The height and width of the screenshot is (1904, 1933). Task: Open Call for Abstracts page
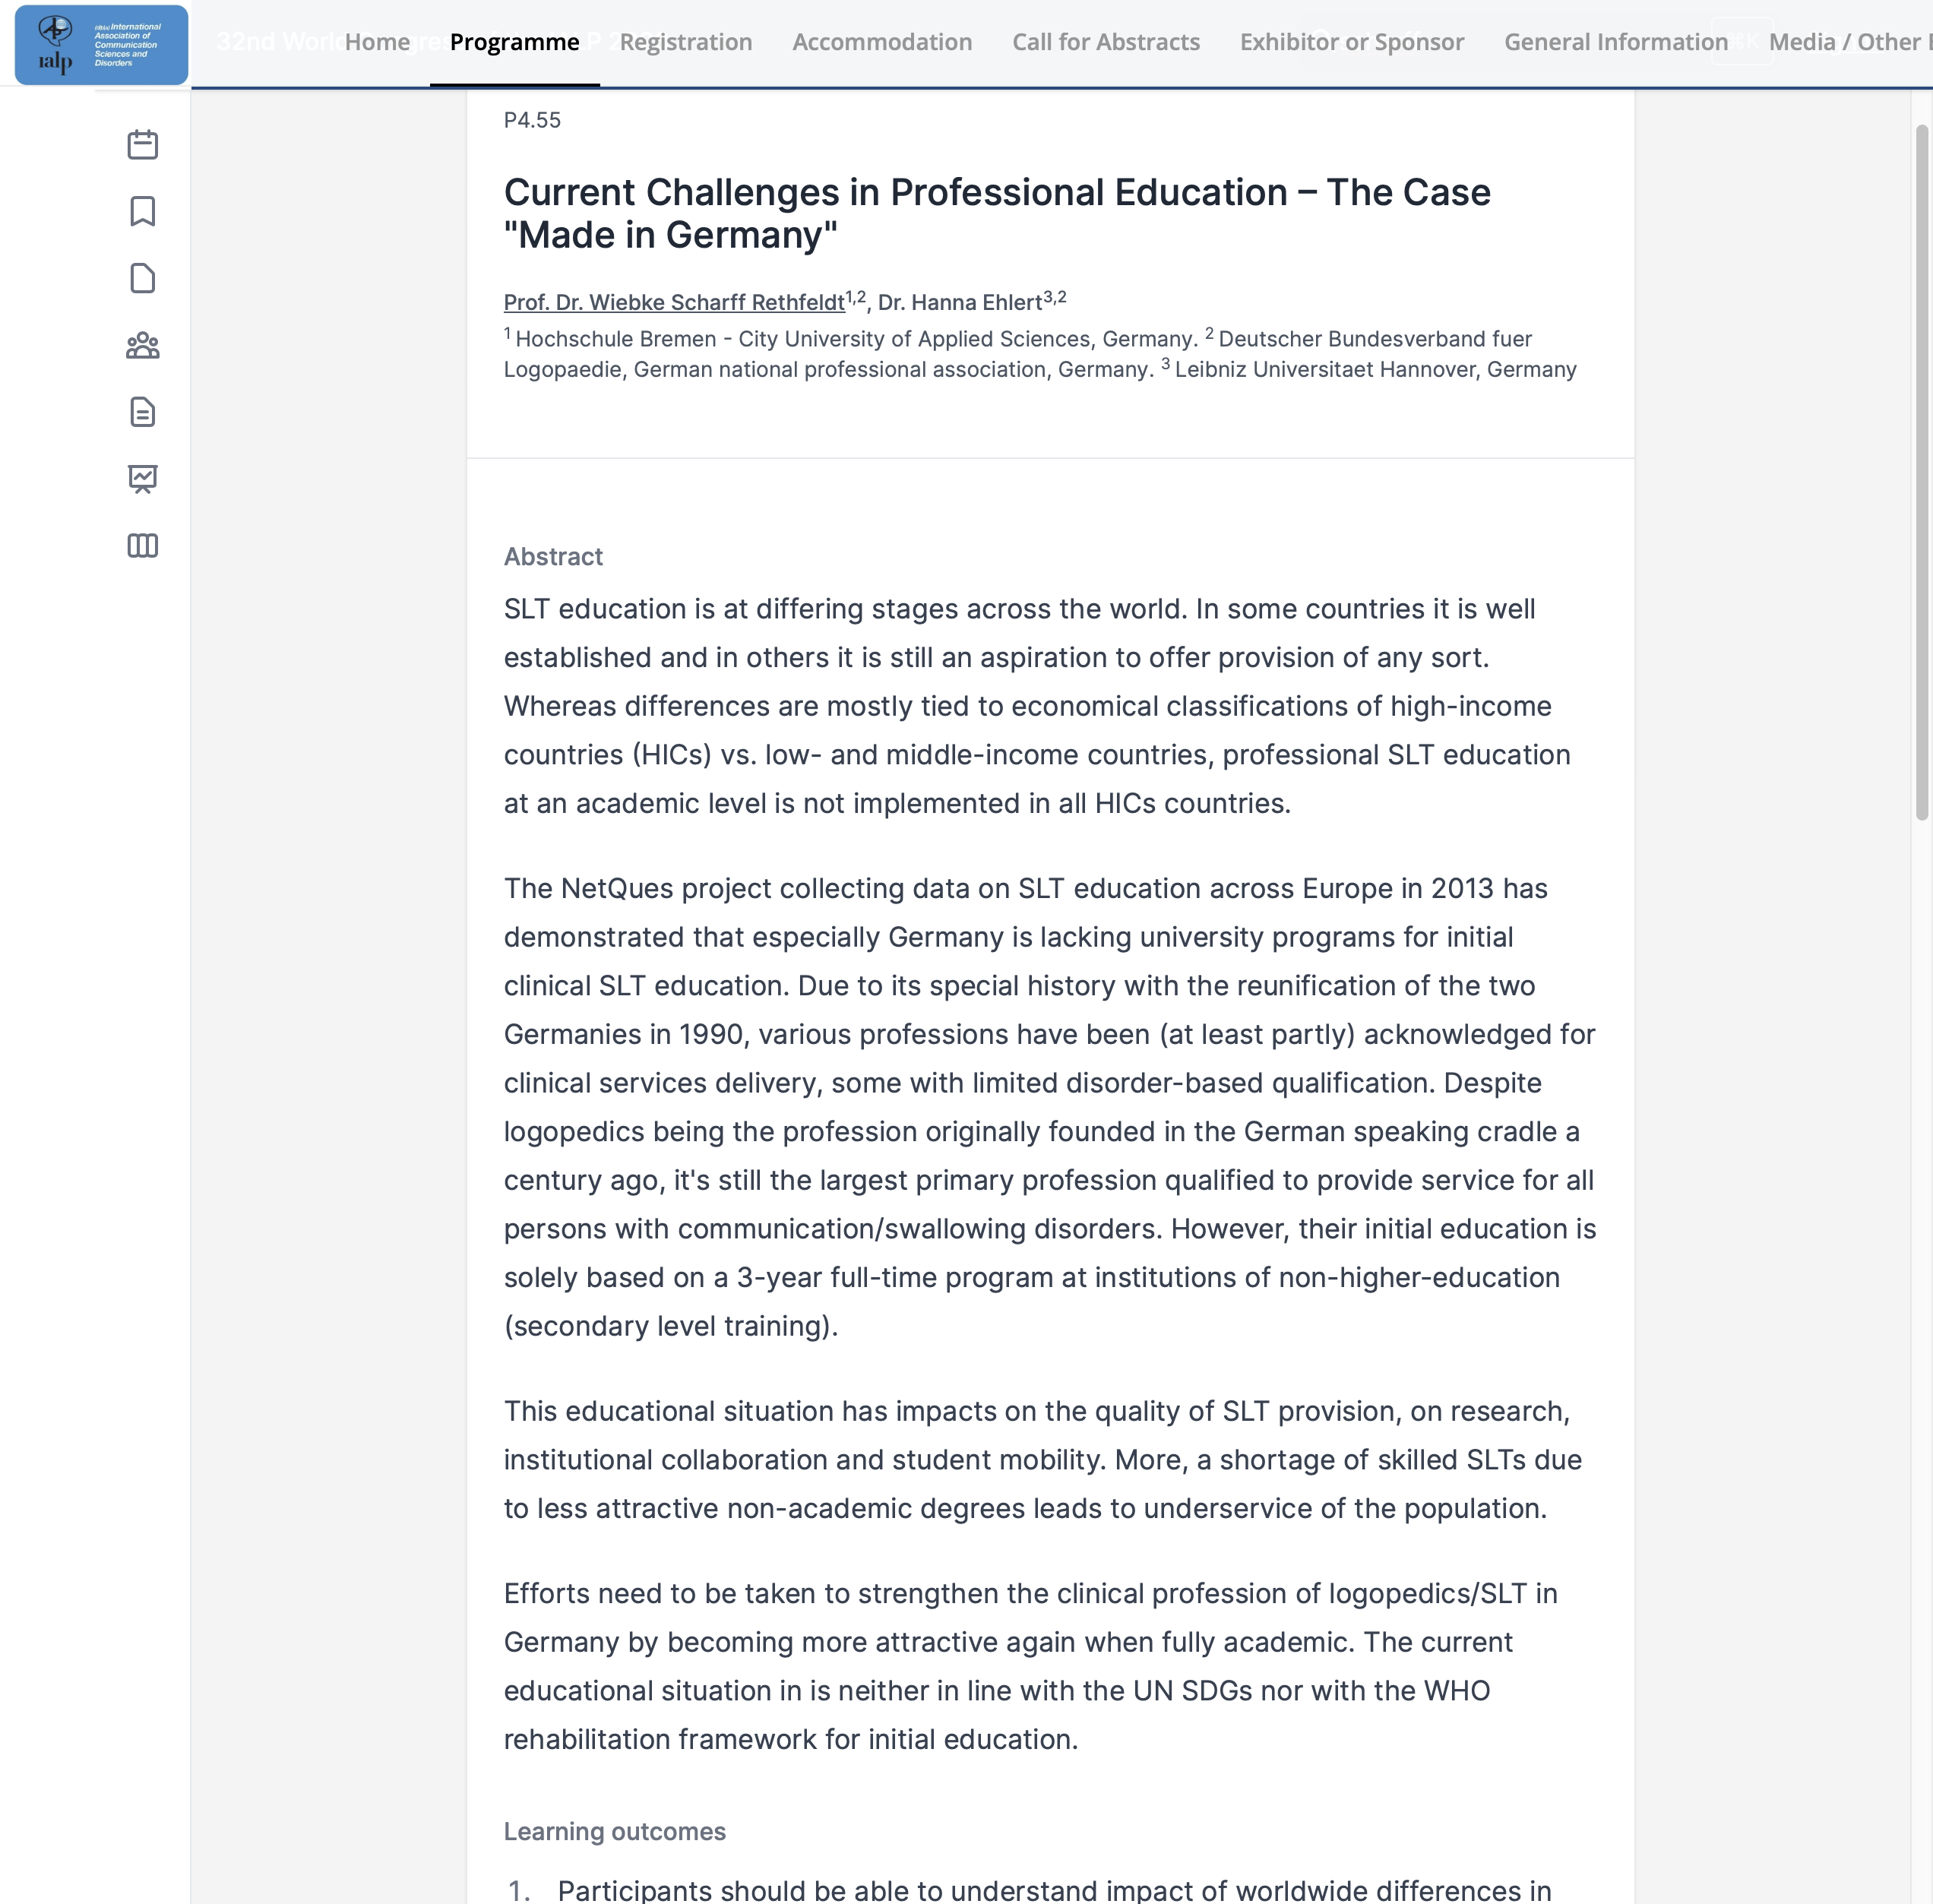(1105, 42)
